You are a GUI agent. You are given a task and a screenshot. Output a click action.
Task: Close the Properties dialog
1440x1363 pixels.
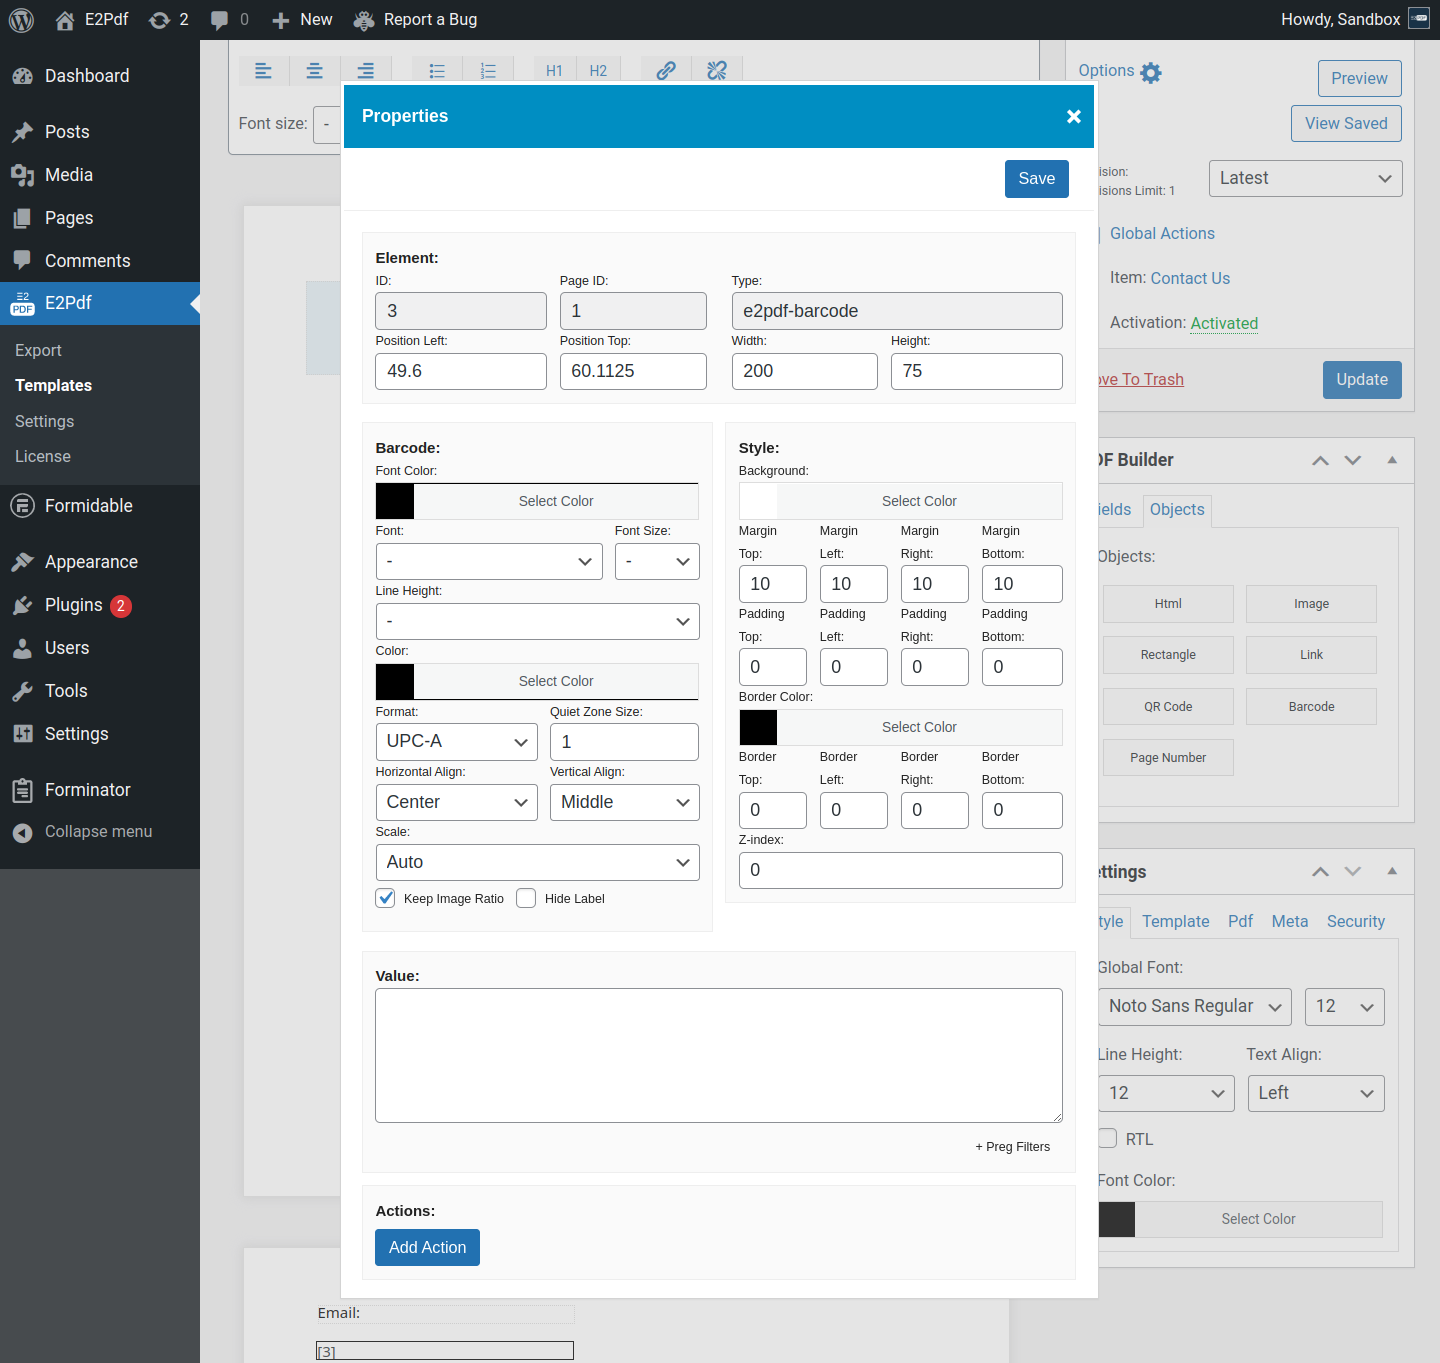click(x=1073, y=117)
